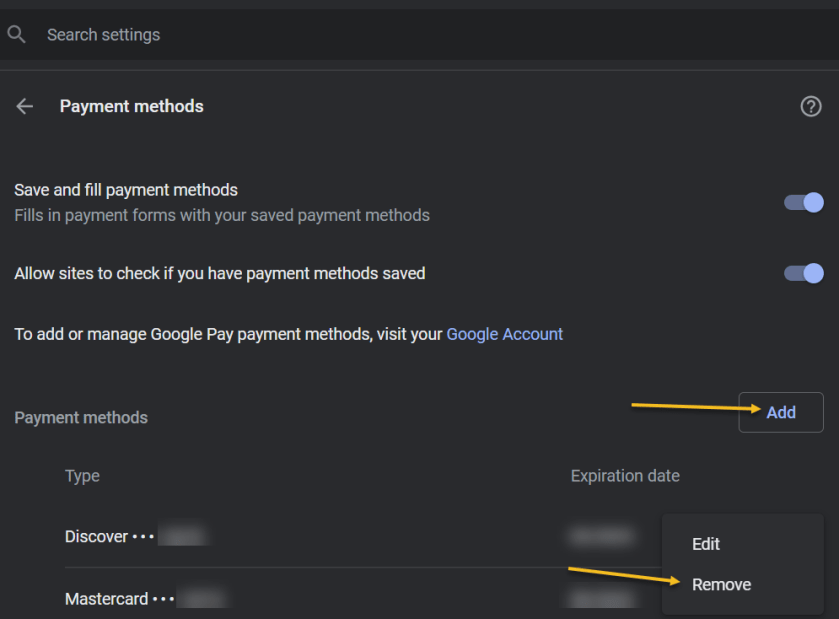Click into the Search settings field
This screenshot has height=619, width=839.
pyautogui.click(x=300, y=35)
